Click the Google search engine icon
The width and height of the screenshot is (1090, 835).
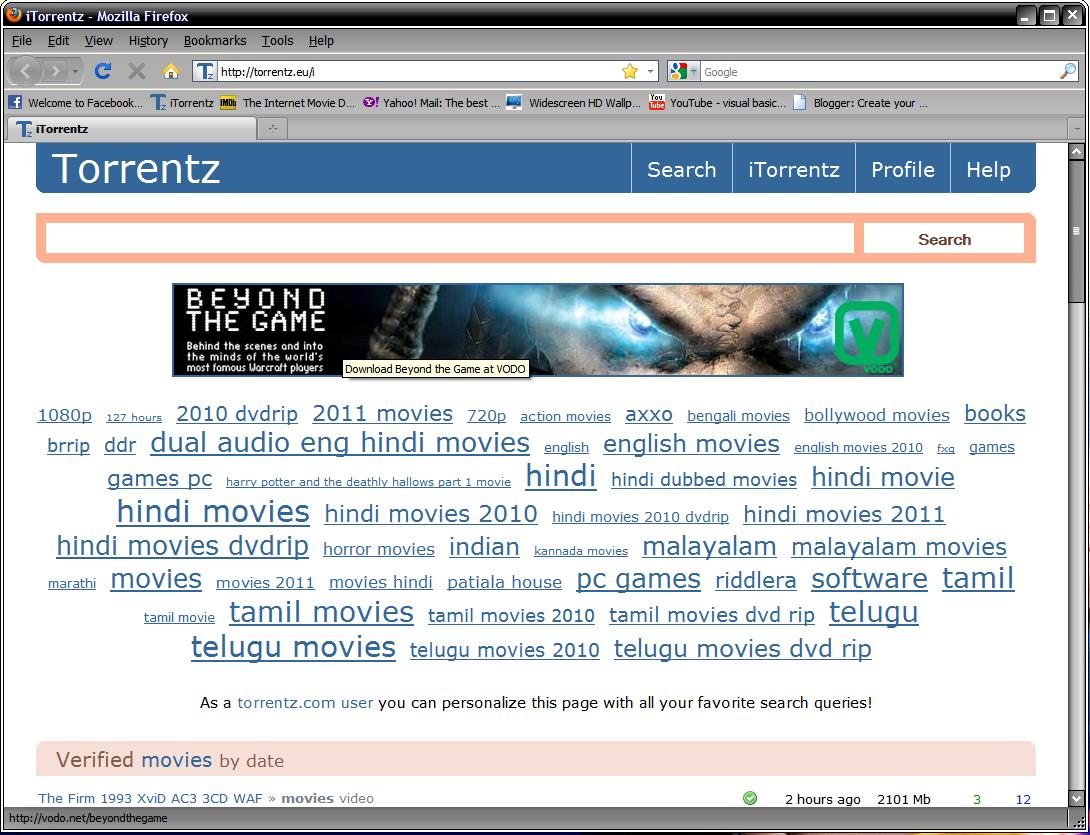click(x=677, y=71)
